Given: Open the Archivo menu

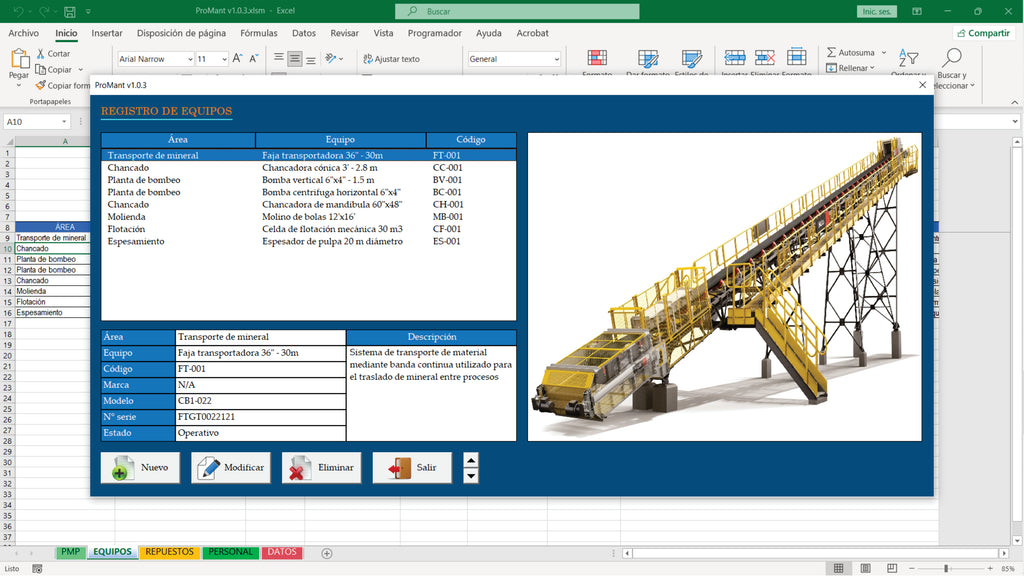Looking at the screenshot, I should click(x=24, y=33).
